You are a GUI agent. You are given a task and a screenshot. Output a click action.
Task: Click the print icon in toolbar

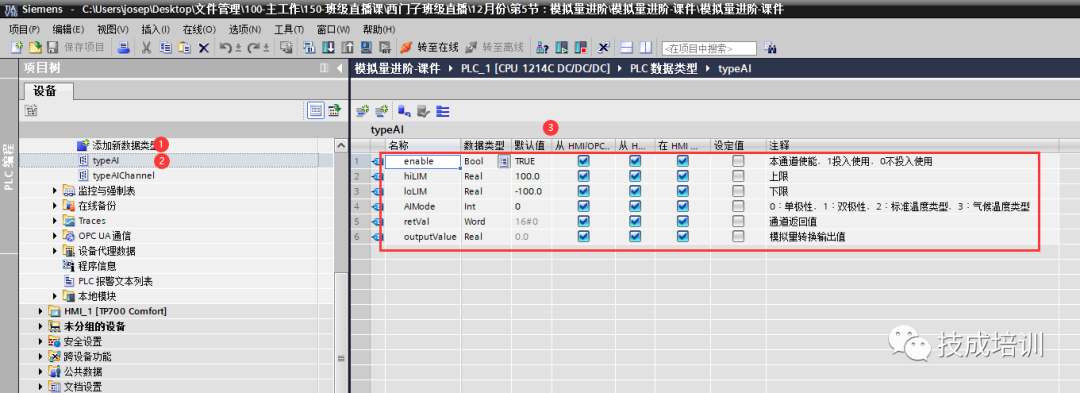tap(123, 47)
